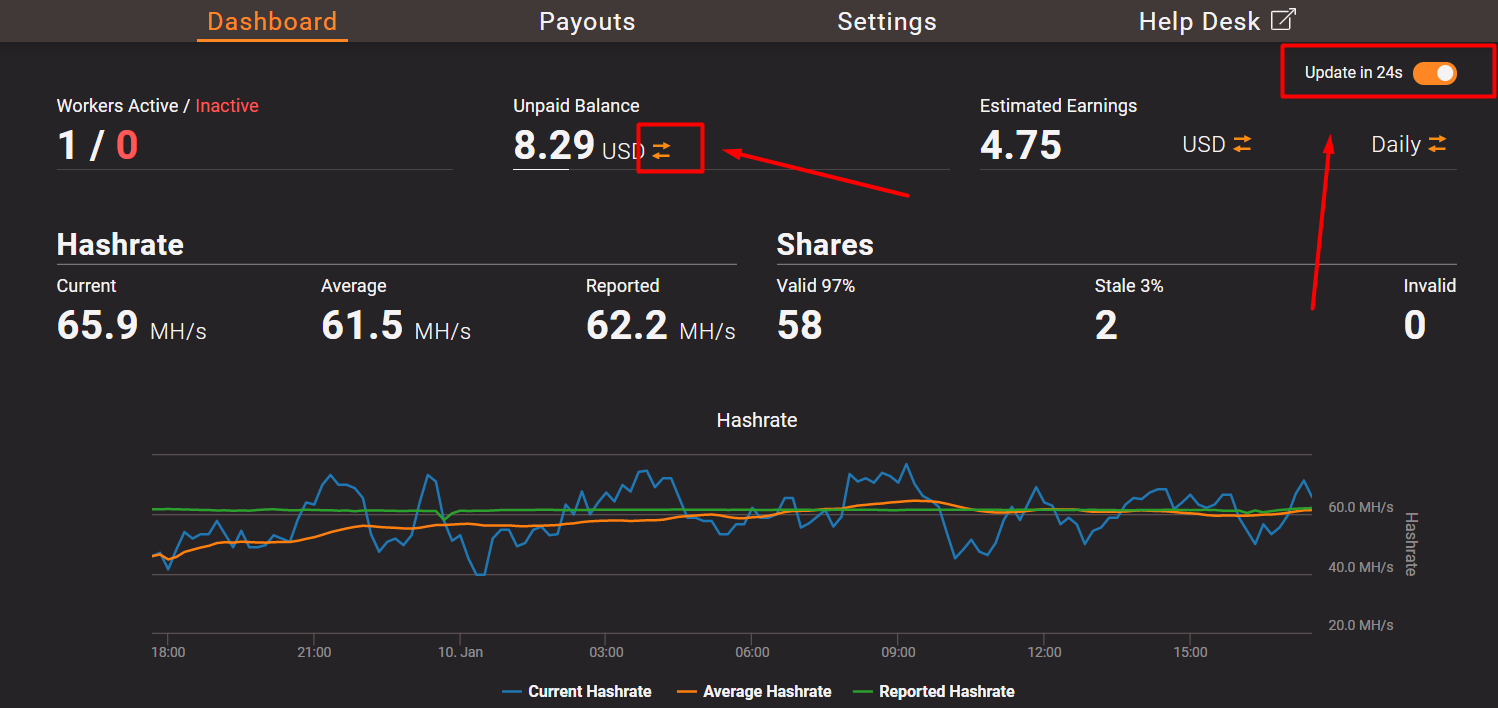
Task: Click the orange Average Hashrate legend line
Action: point(688,691)
